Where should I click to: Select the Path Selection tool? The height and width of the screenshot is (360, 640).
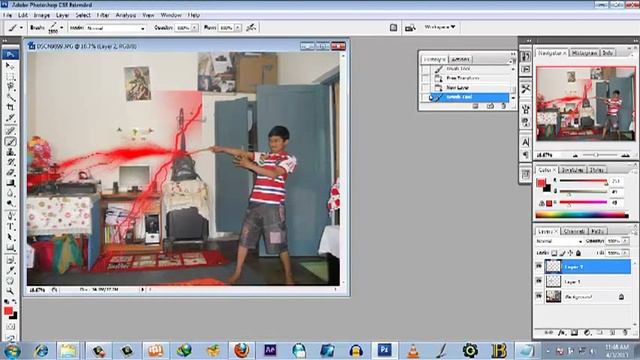click(10, 237)
